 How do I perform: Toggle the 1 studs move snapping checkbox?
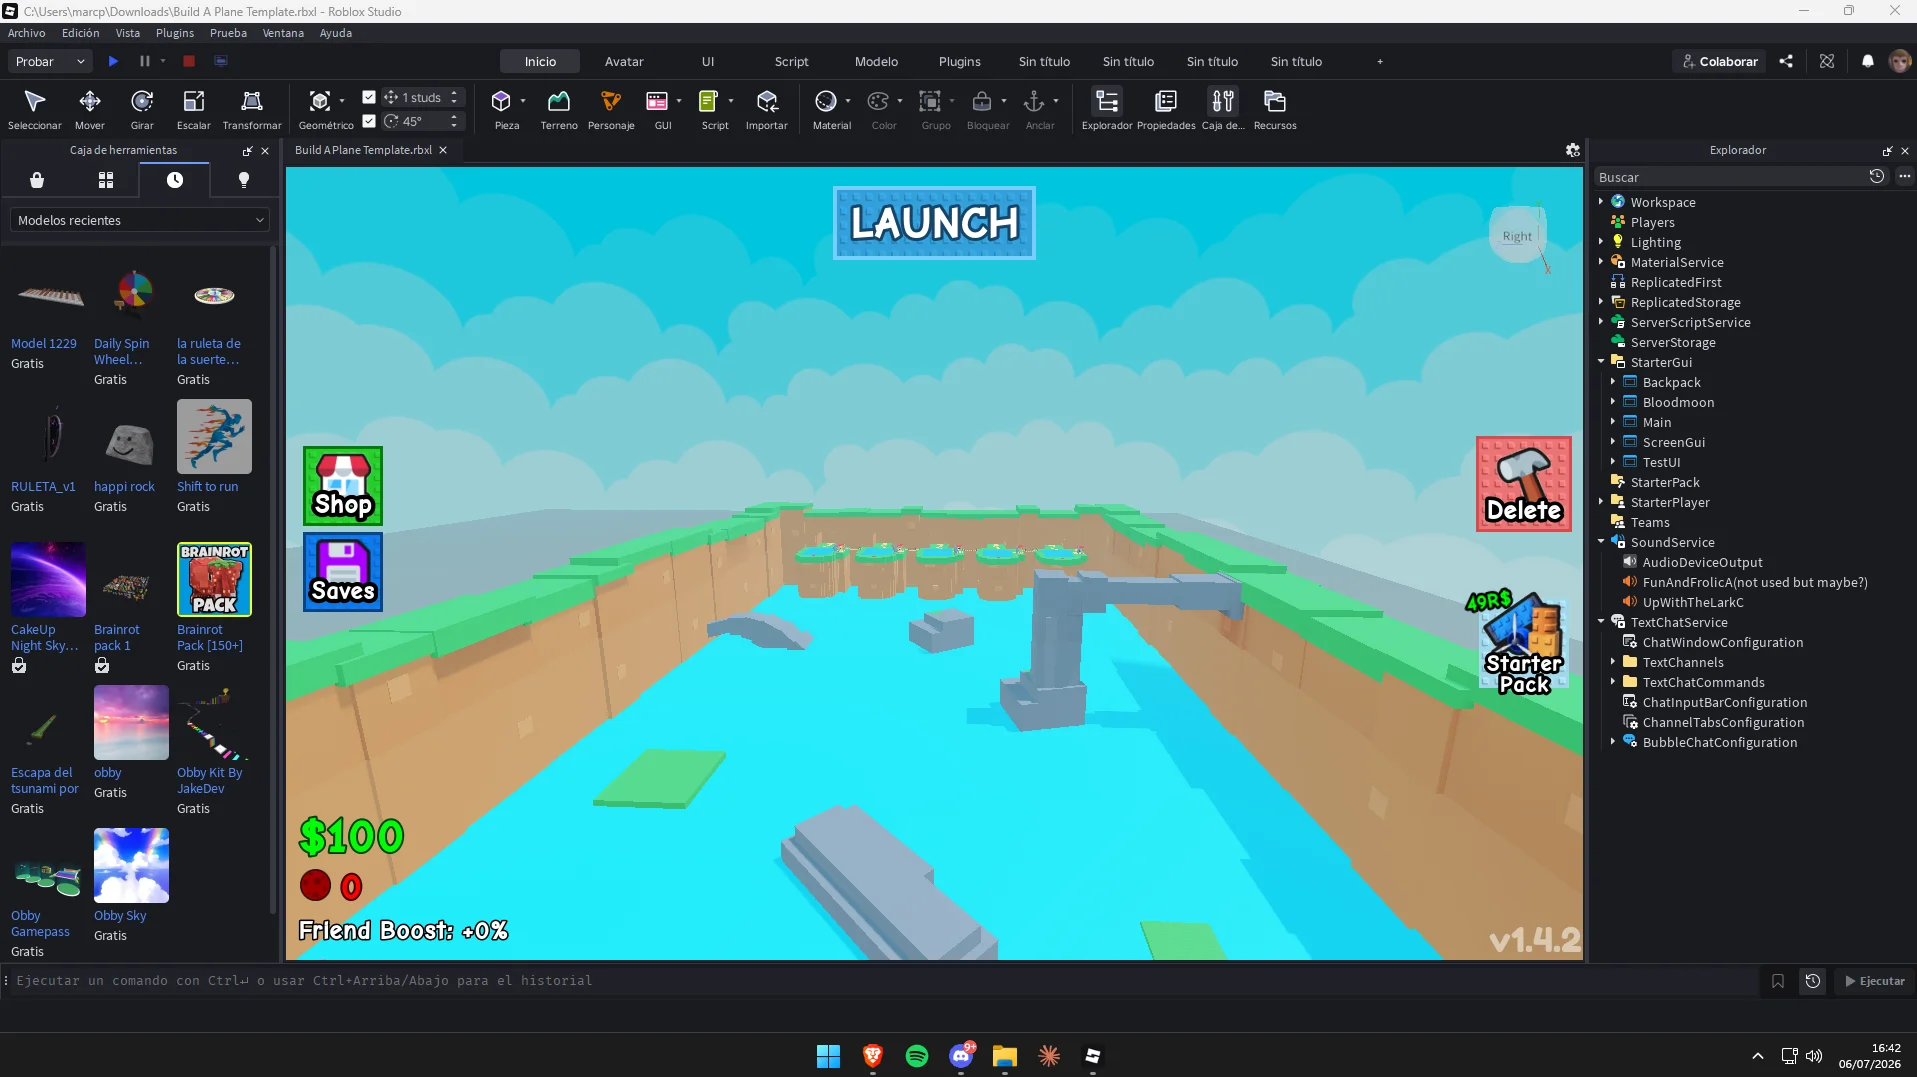tap(369, 97)
